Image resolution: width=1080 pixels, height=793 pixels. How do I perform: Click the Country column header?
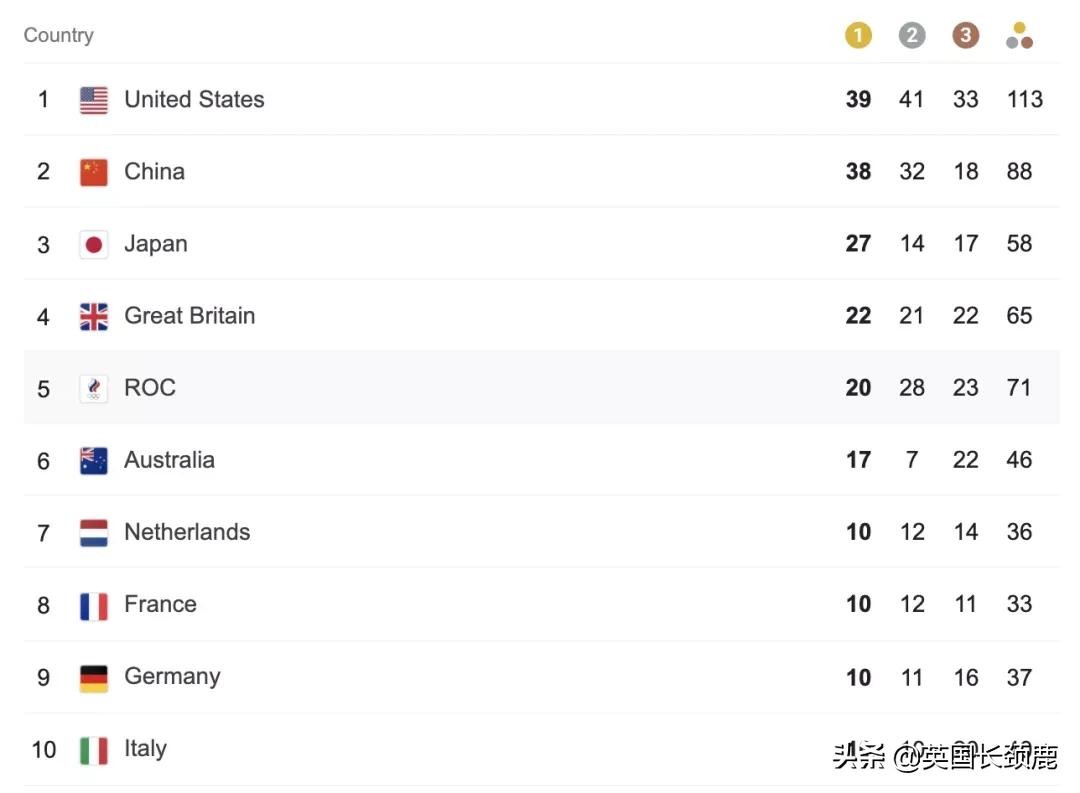point(59,35)
